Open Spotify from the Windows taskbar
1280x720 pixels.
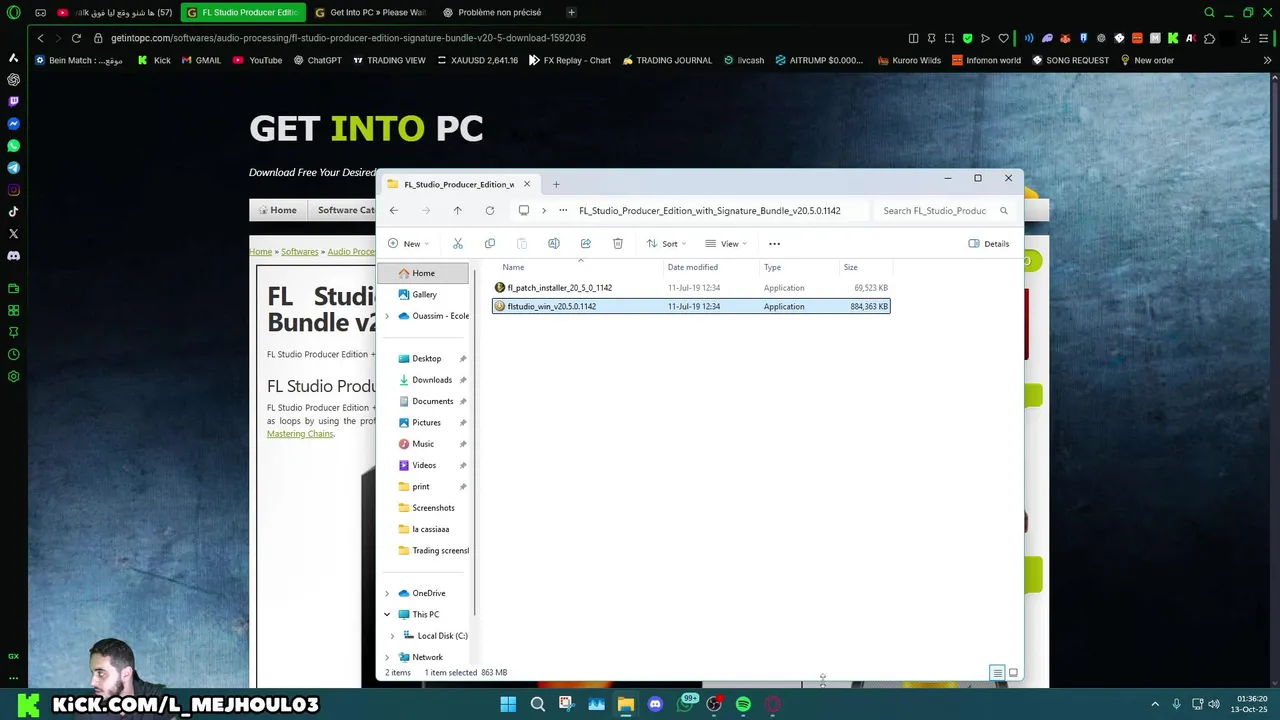[743, 704]
